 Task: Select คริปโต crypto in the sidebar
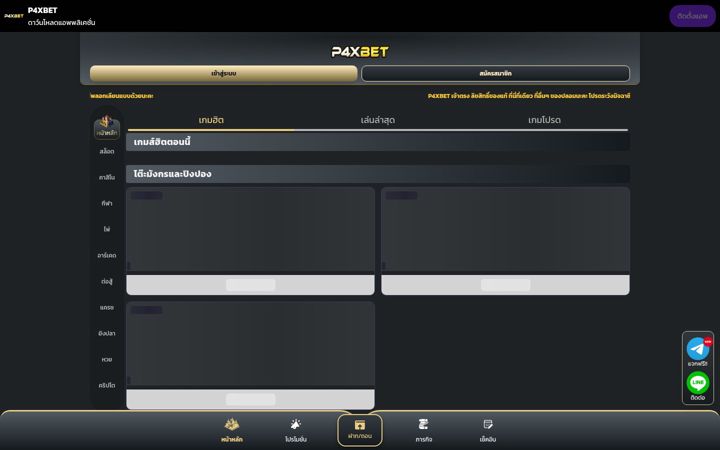[107, 385]
